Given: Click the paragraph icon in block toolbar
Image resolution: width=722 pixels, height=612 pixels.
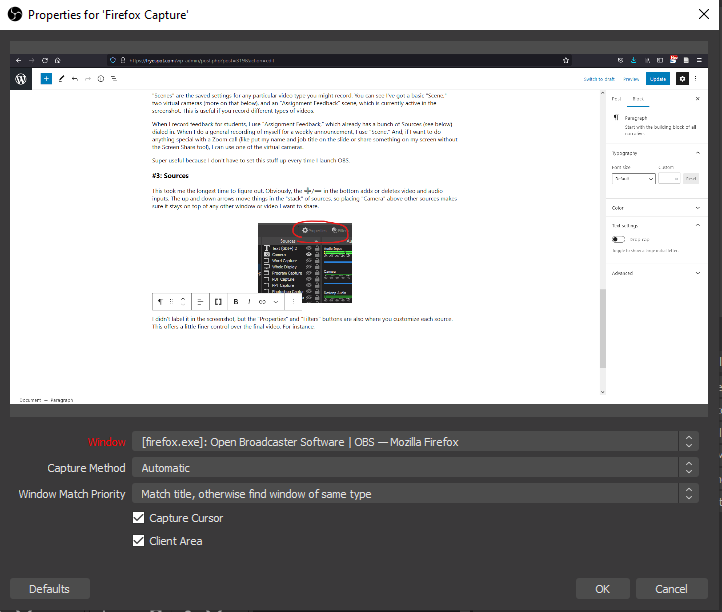Looking at the screenshot, I should (160, 302).
